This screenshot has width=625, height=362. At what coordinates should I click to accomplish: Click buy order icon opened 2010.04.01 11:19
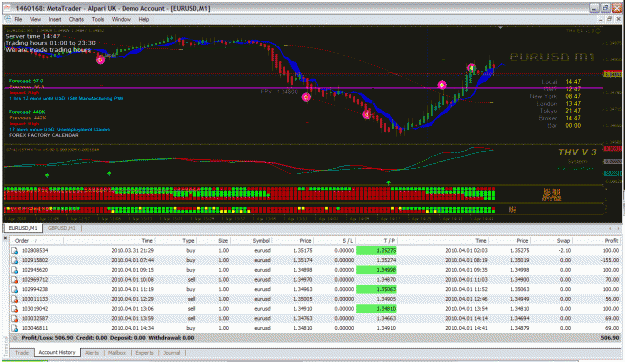[x=14, y=289]
